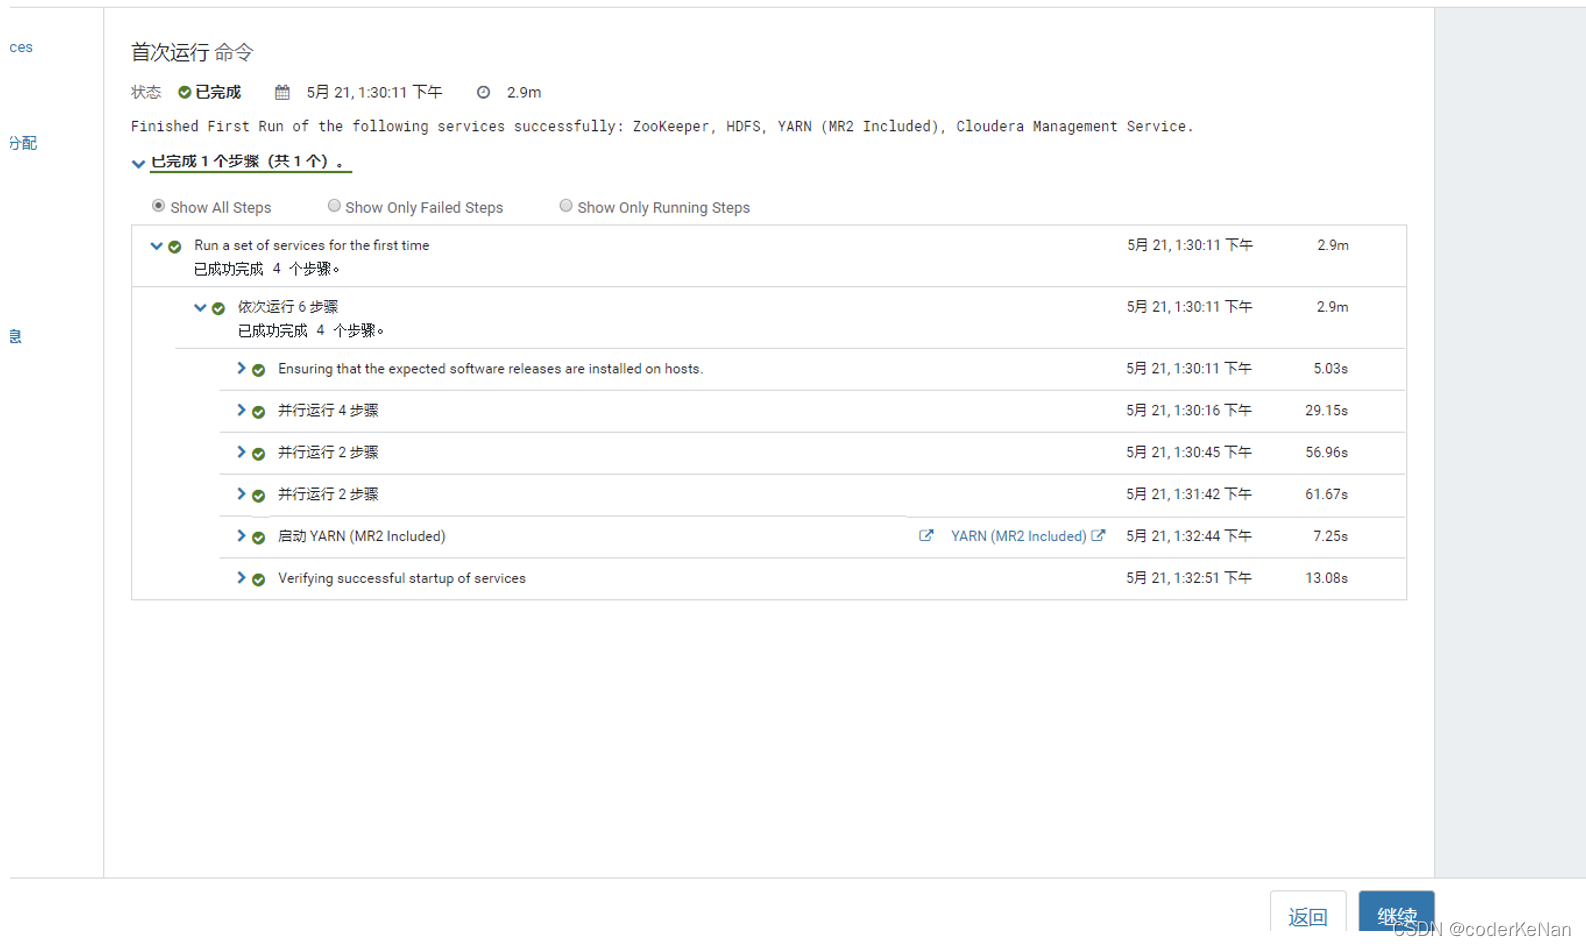Click green check for 'Verifying successful startup' step
Viewport: 1586px width, 946px height.
(258, 580)
